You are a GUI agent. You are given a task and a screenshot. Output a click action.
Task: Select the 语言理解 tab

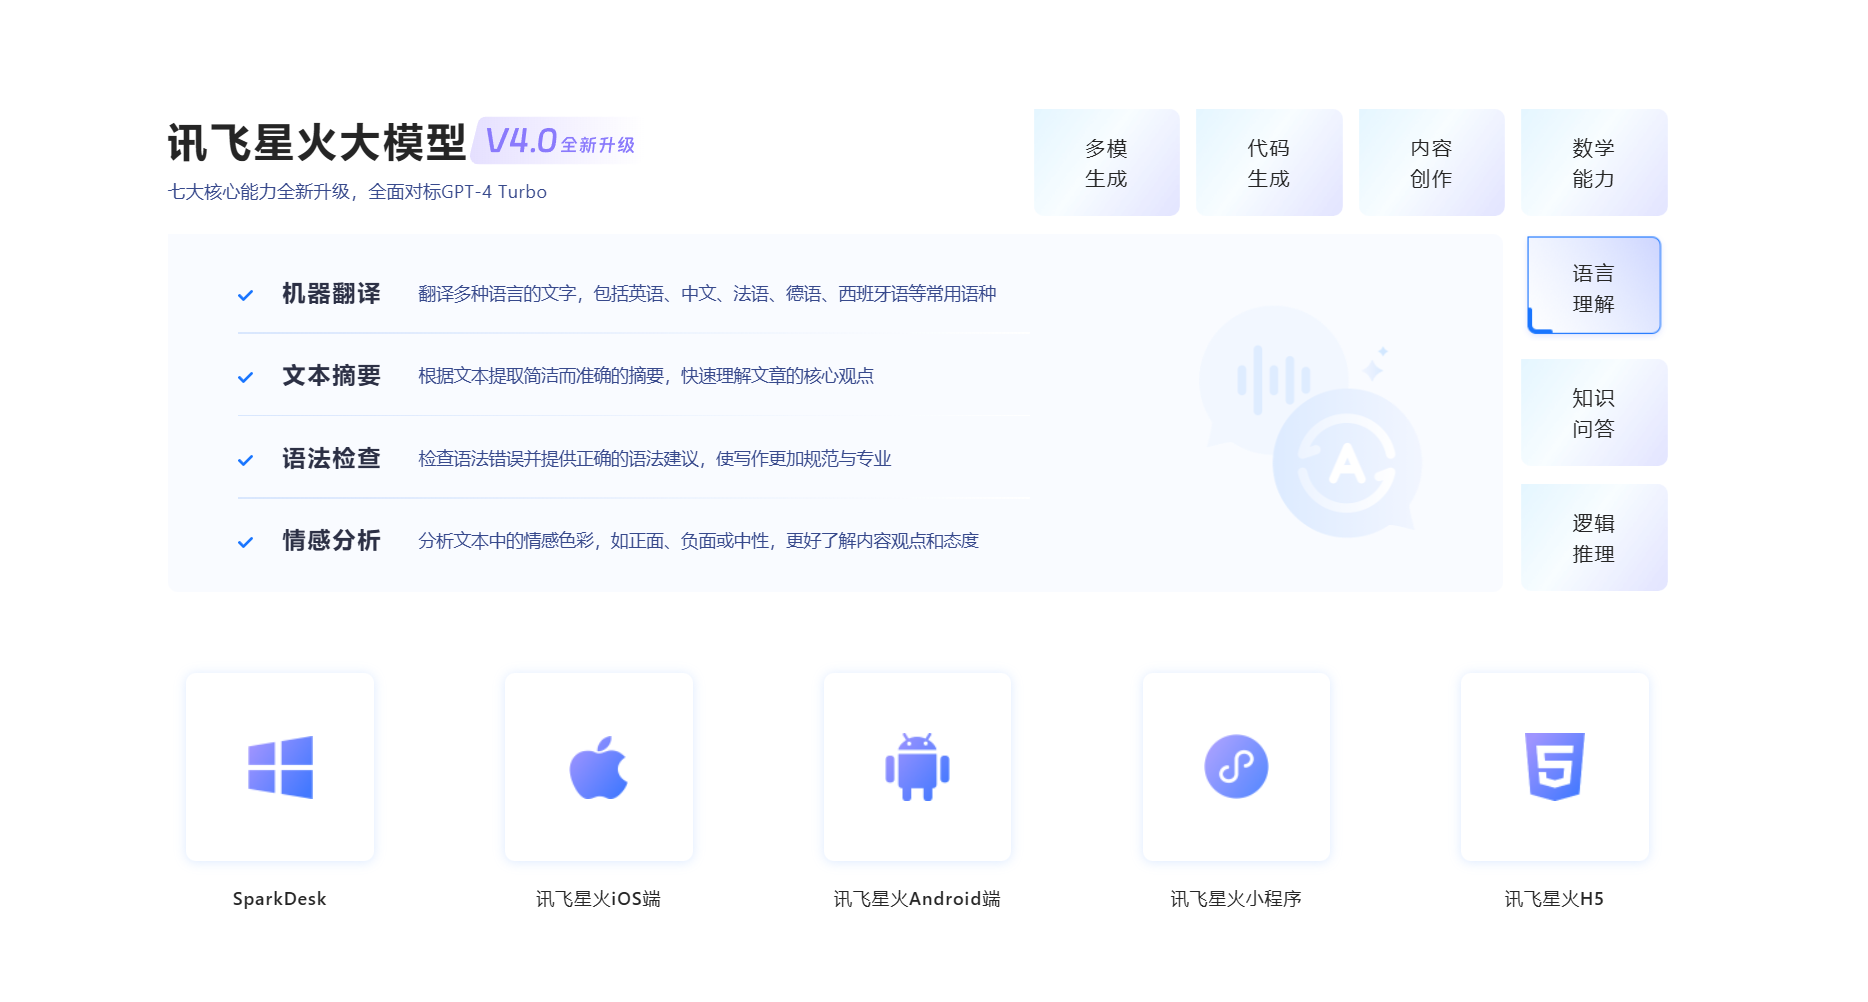(x=1594, y=286)
